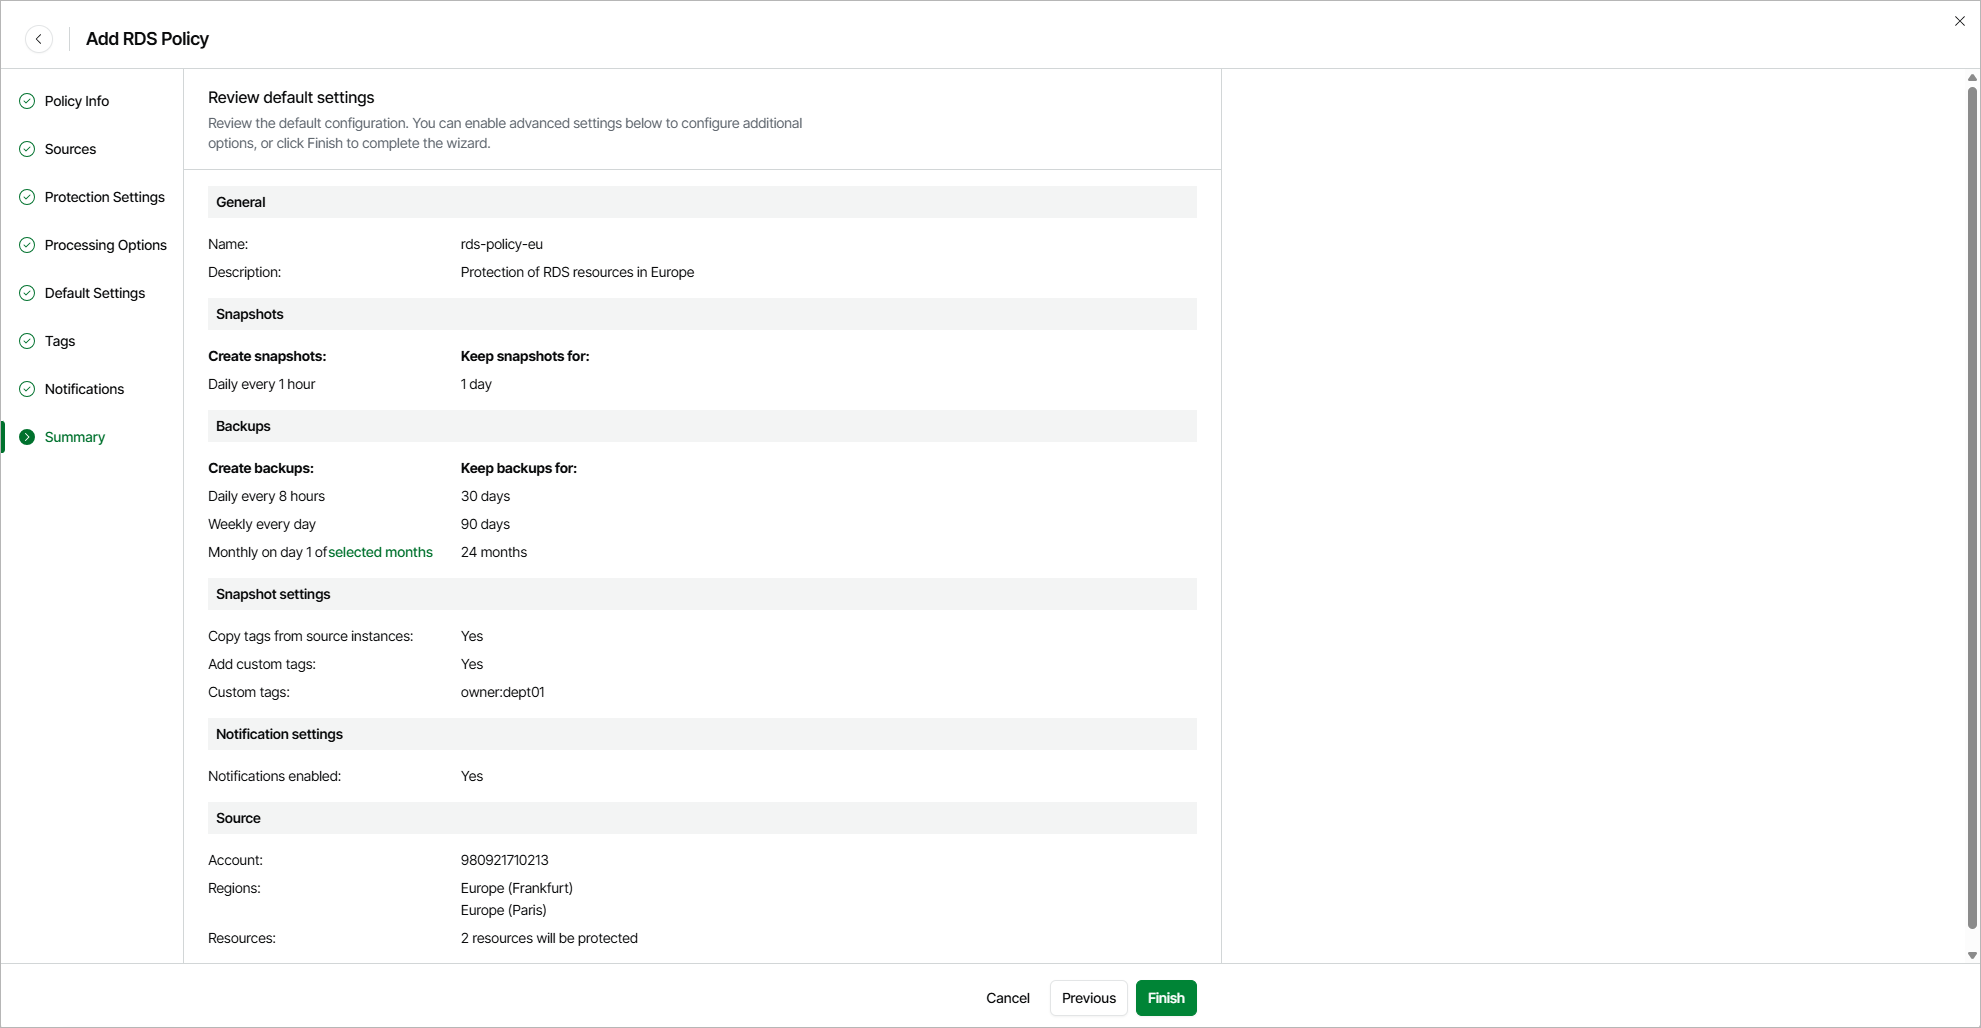Image resolution: width=1981 pixels, height=1028 pixels.
Task: Click the Previous button
Action: point(1088,998)
